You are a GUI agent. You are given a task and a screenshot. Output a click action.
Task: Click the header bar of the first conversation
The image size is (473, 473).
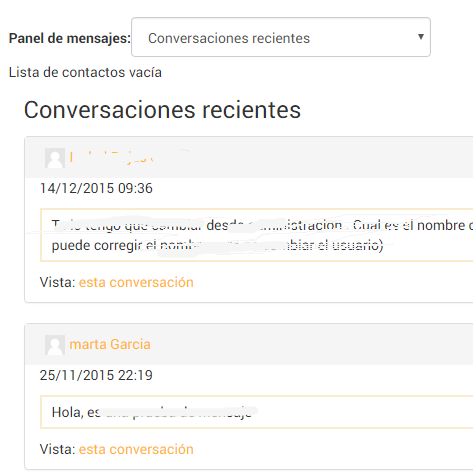[x=249, y=157]
